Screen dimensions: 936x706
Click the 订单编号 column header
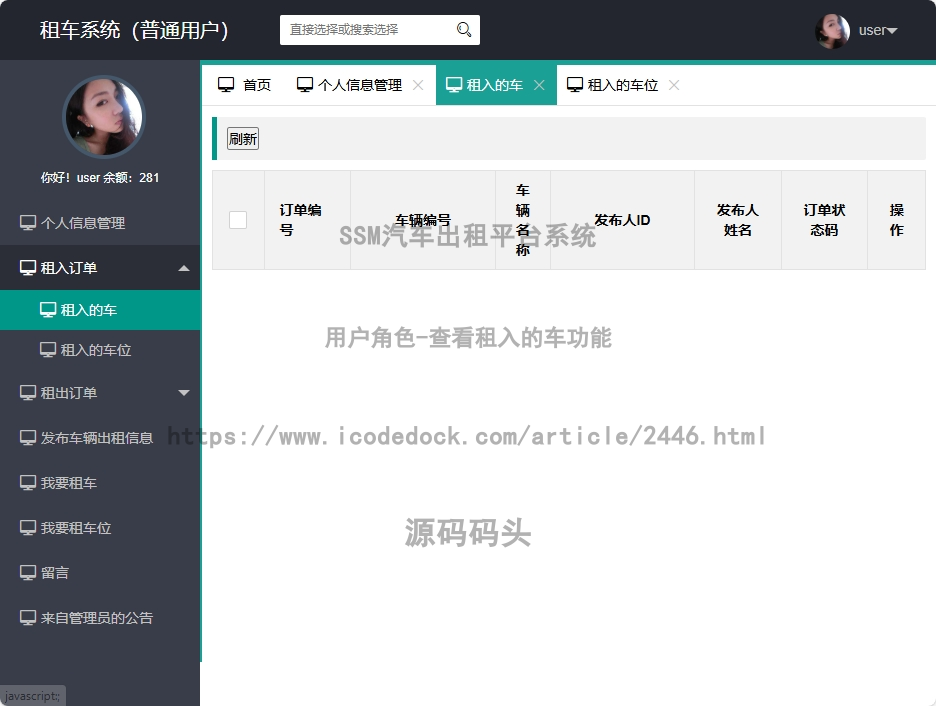[307, 220]
